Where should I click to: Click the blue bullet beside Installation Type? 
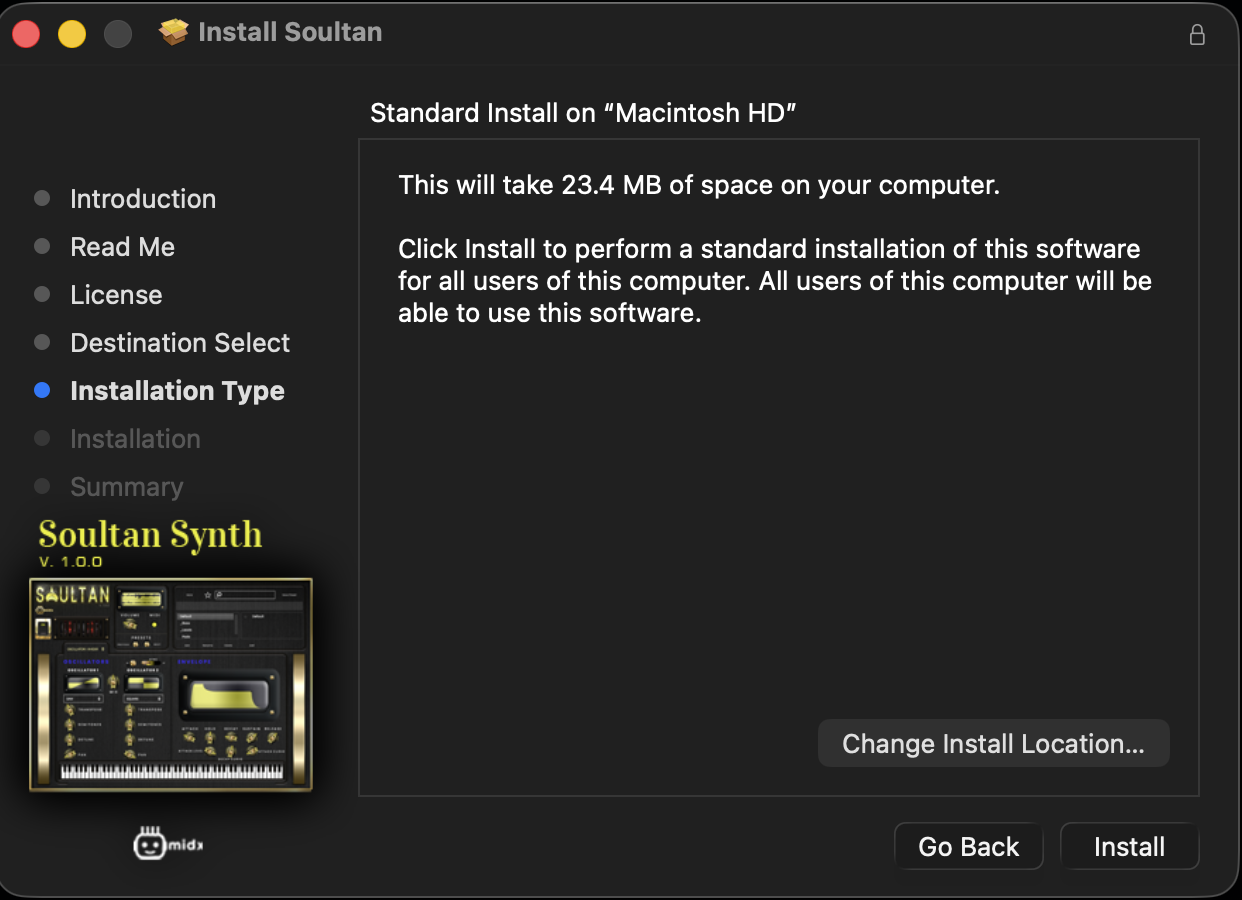tap(42, 390)
